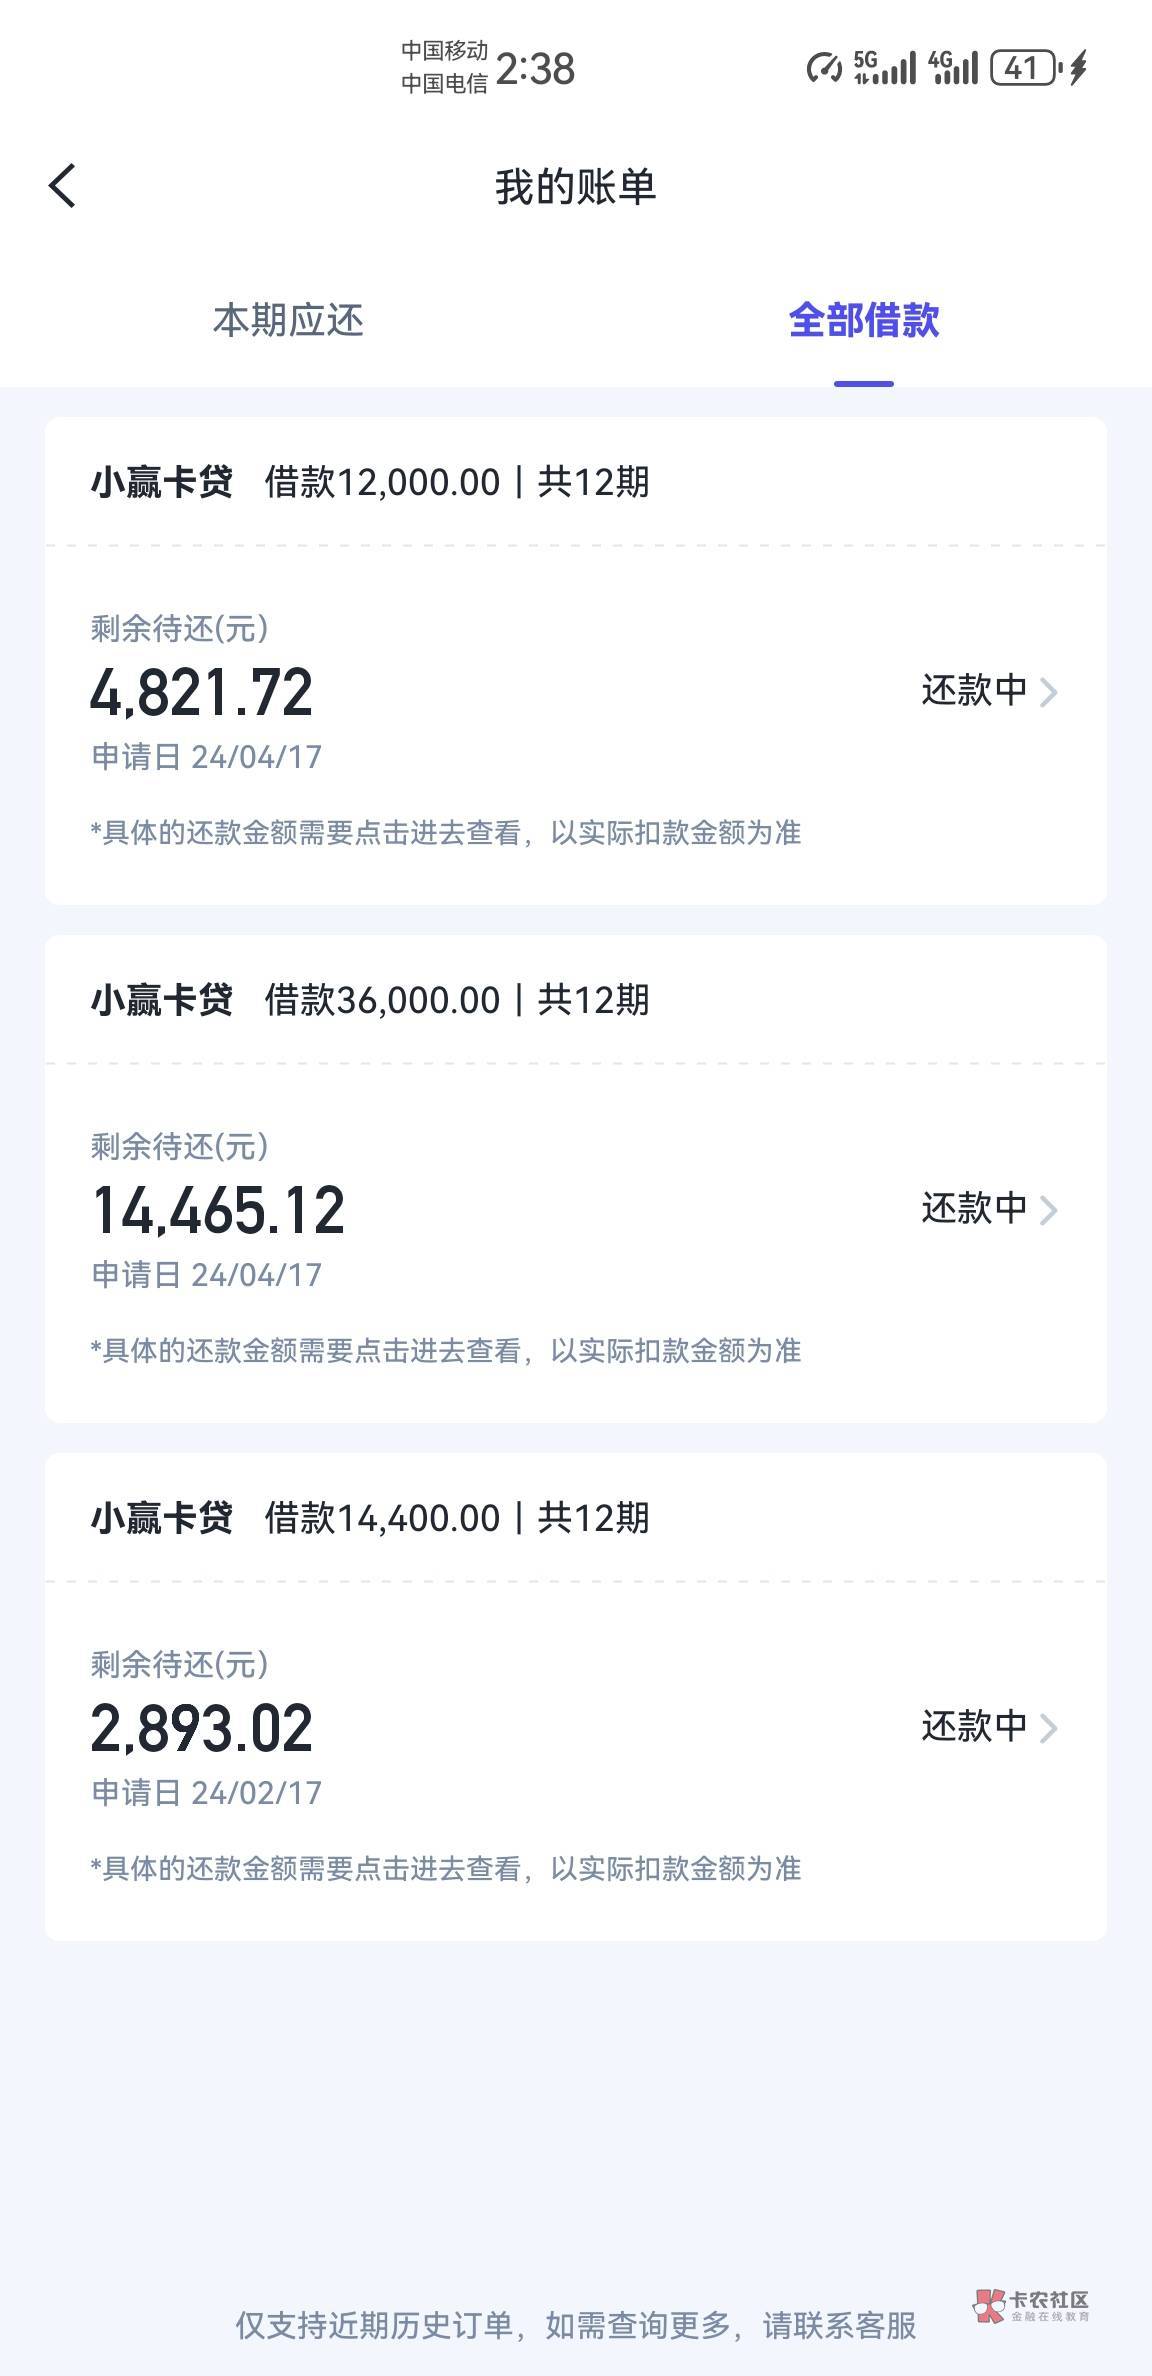1152x2376 pixels.
Task: Tap the 14,465.12 remaining amount
Action: [x=218, y=1210]
